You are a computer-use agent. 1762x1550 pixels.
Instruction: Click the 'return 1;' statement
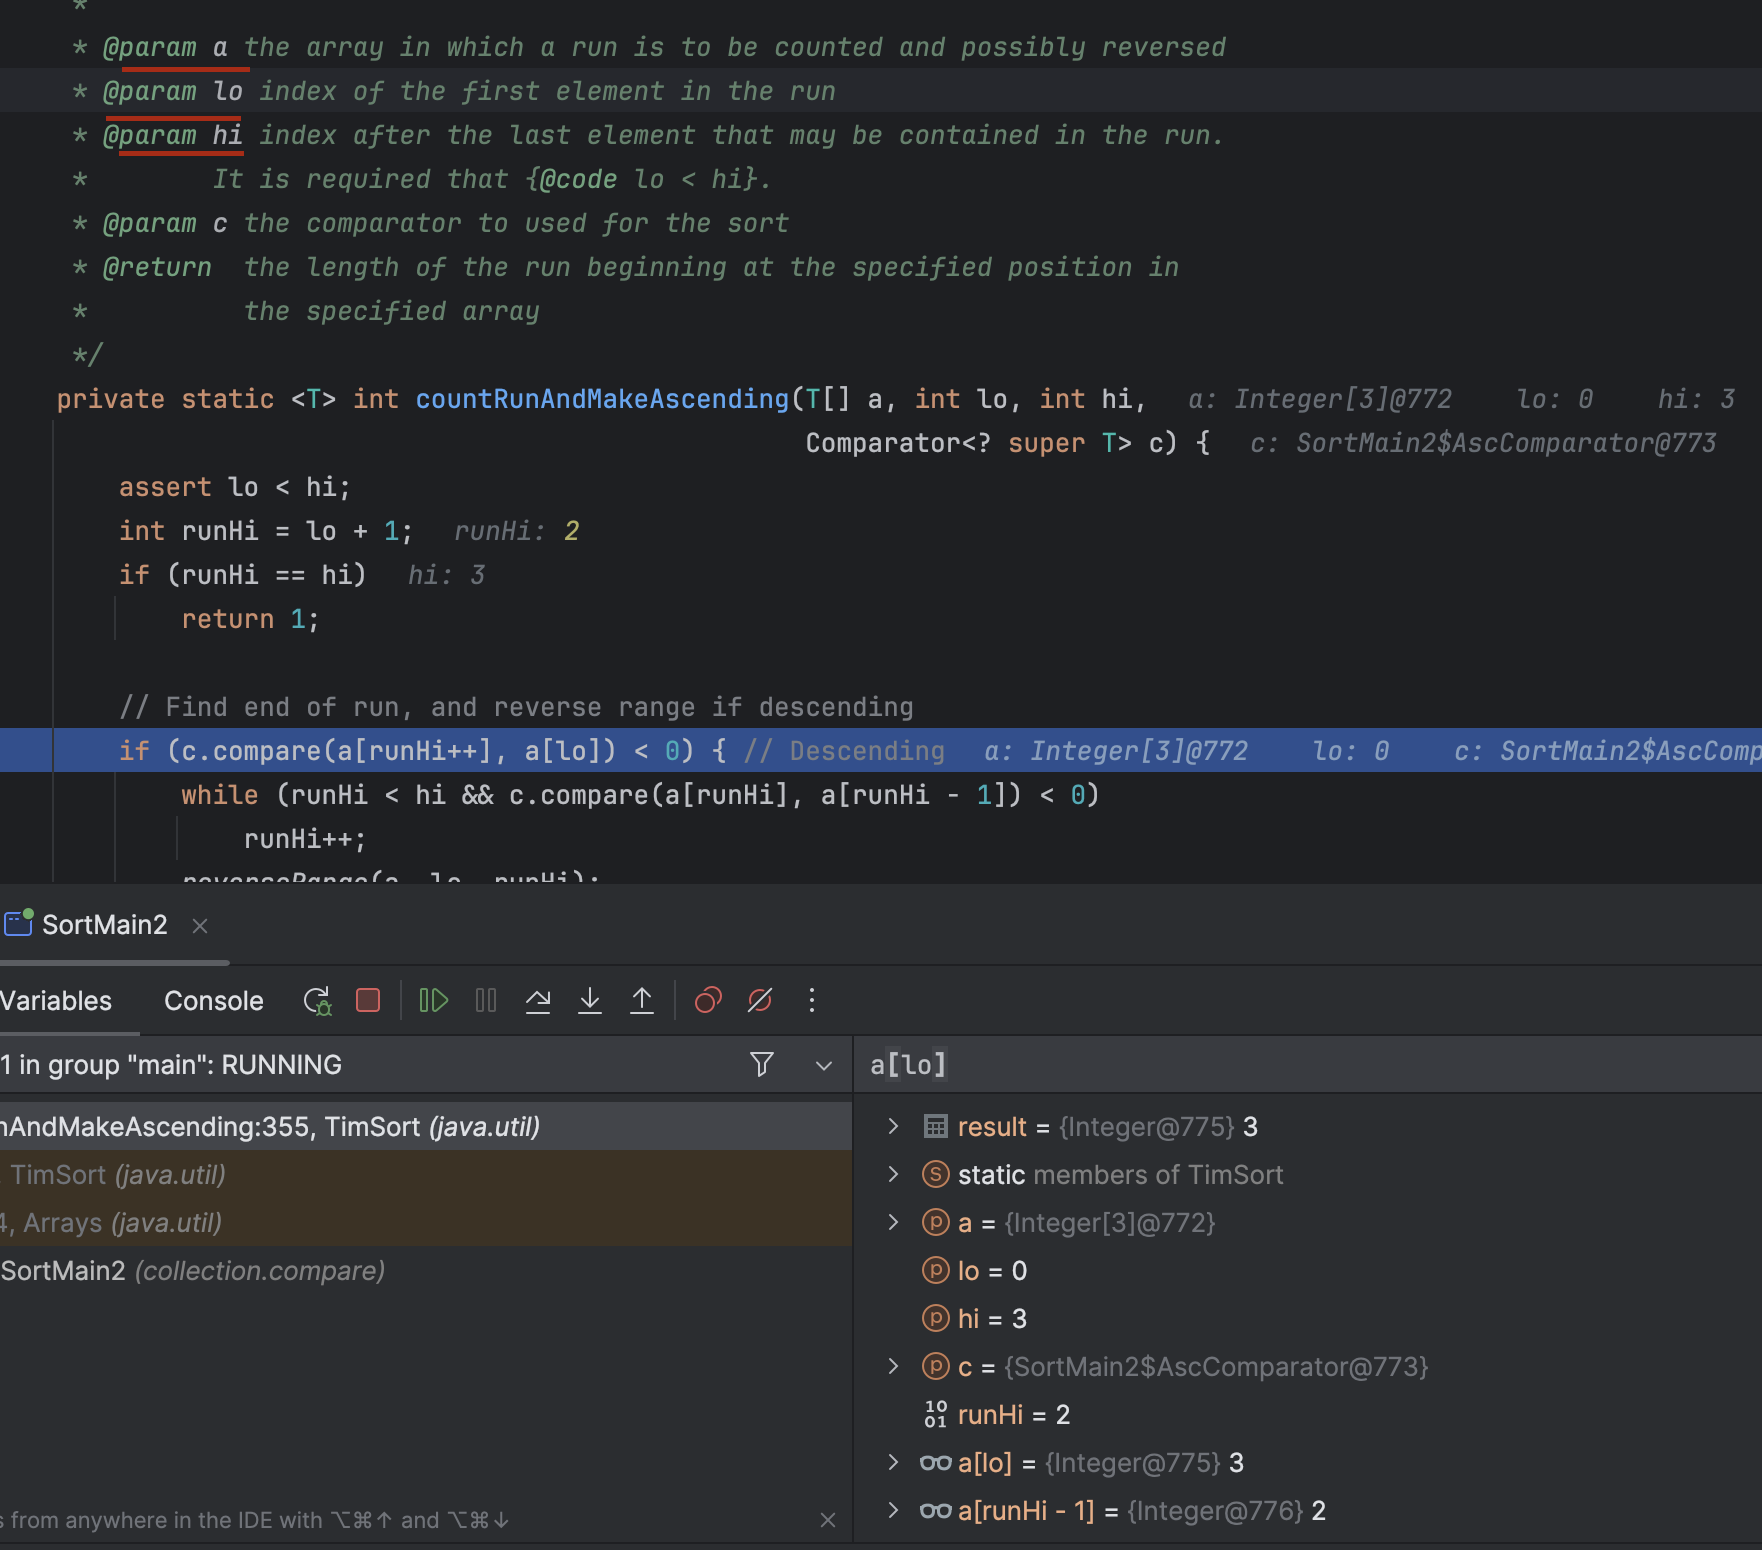(x=250, y=619)
